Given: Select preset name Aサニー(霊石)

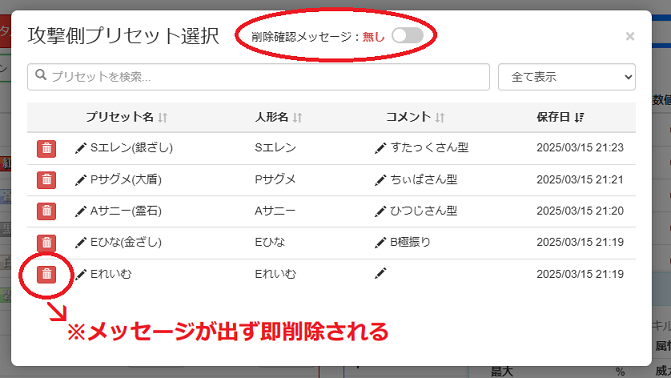Looking at the screenshot, I should 126,211.
